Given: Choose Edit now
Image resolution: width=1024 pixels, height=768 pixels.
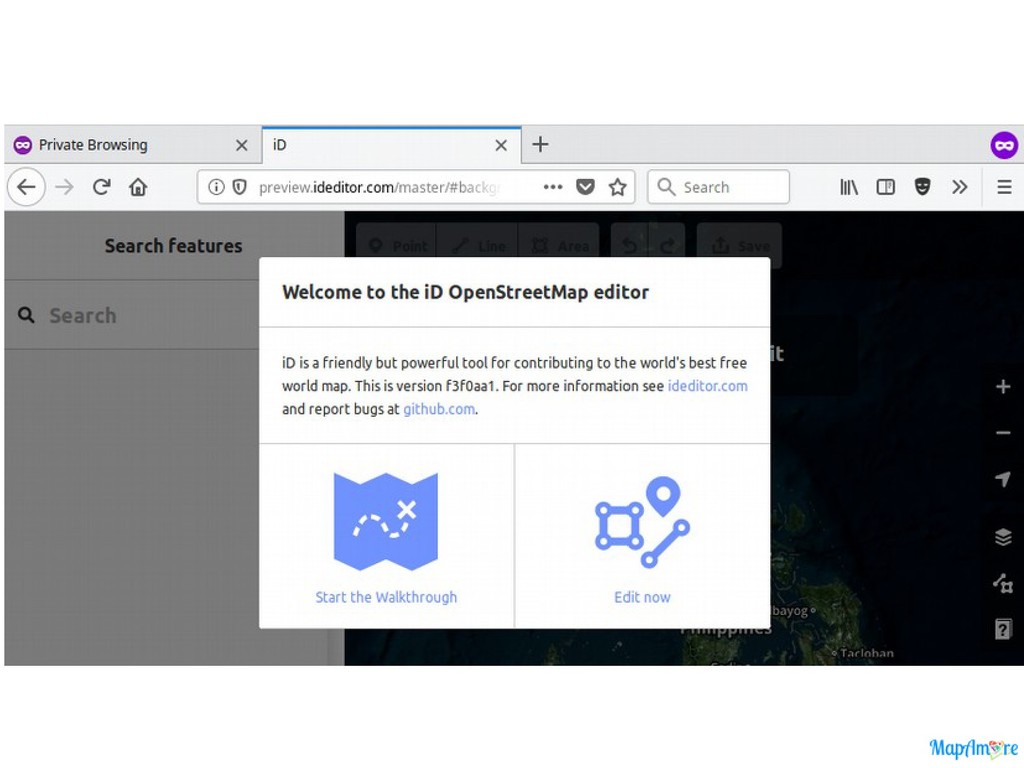Looking at the screenshot, I should [642, 537].
